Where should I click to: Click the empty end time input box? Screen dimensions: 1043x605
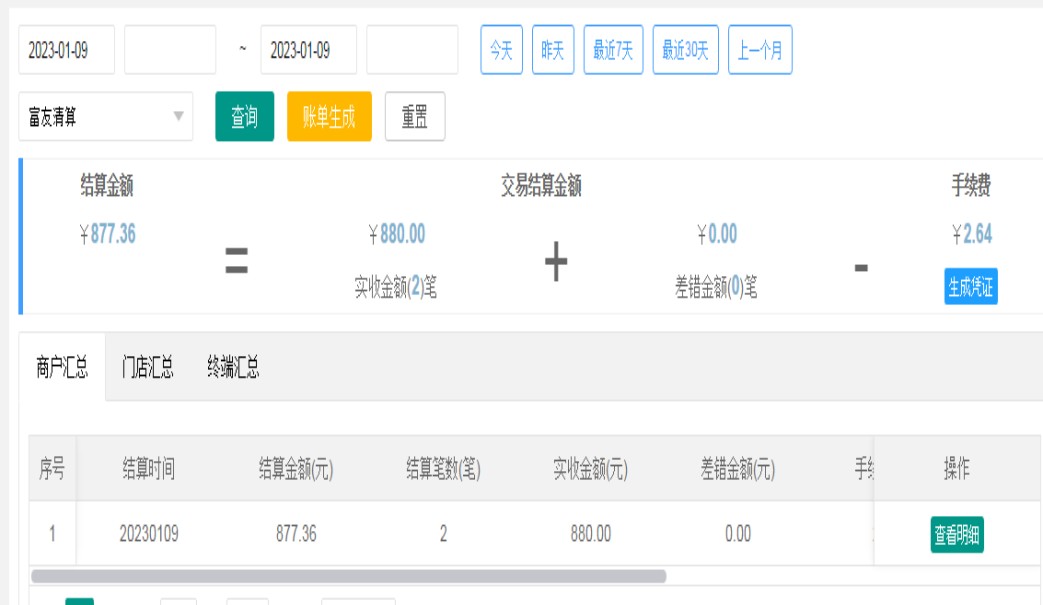pyautogui.click(x=412, y=50)
